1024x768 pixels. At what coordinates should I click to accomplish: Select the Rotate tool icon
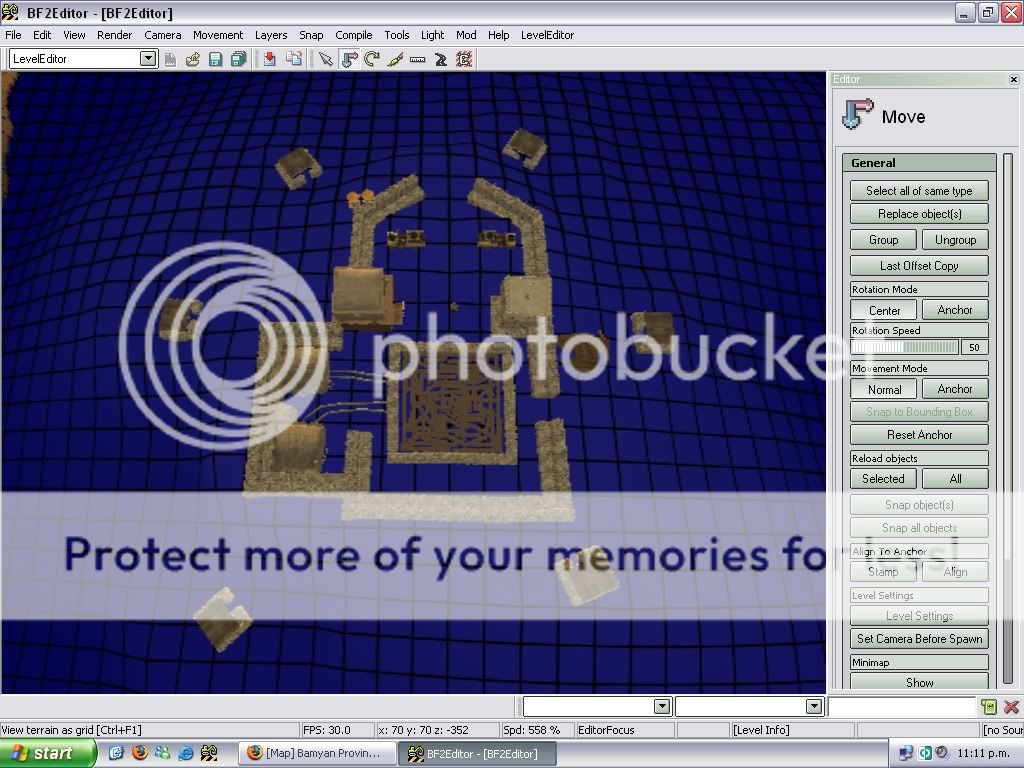(x=372, y=59)
